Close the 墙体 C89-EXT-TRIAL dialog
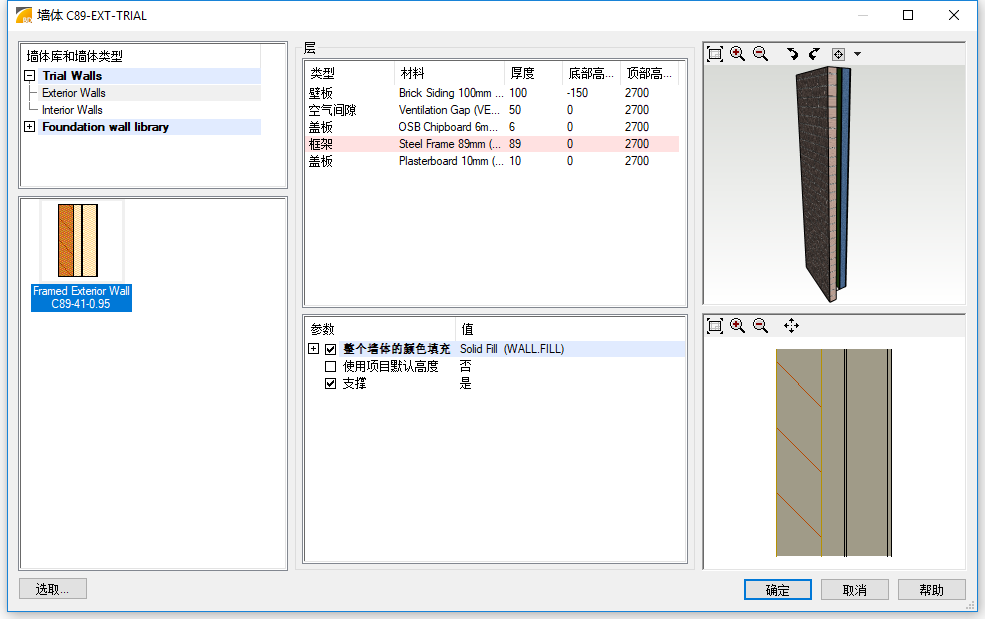This screenshot has width=985, height=619. pos(954,15)
